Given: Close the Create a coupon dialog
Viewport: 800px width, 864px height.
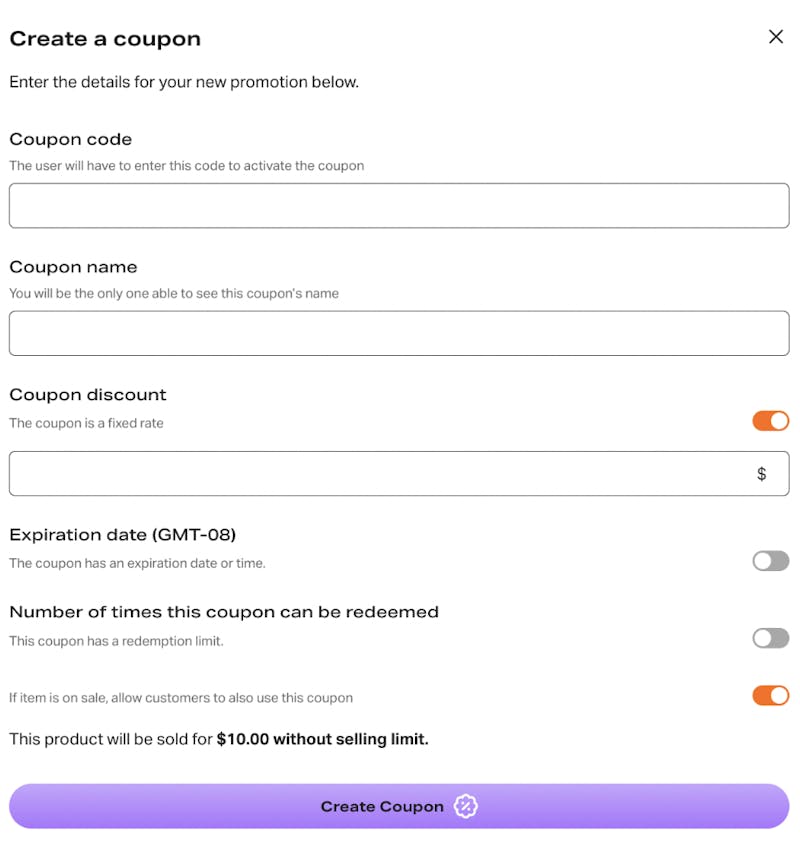Looking at the screenshot, I should pos(776,37).
